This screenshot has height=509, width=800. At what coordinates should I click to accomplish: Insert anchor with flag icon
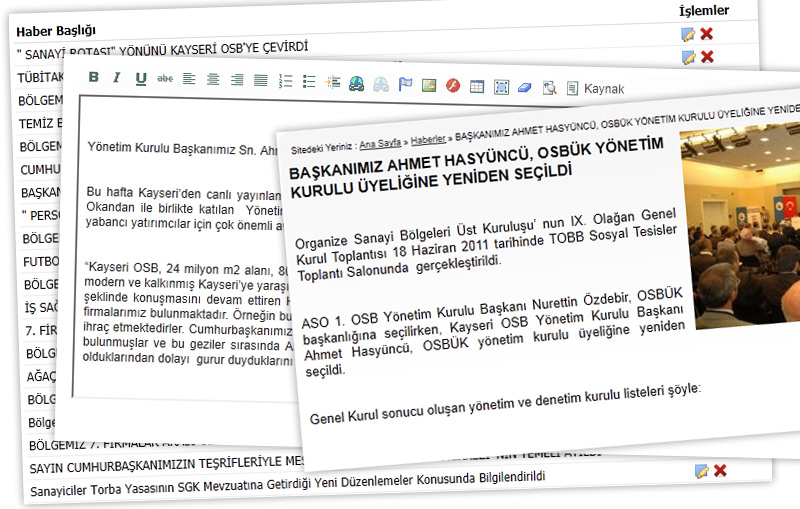pyautogui.click(x=405, y=84)
